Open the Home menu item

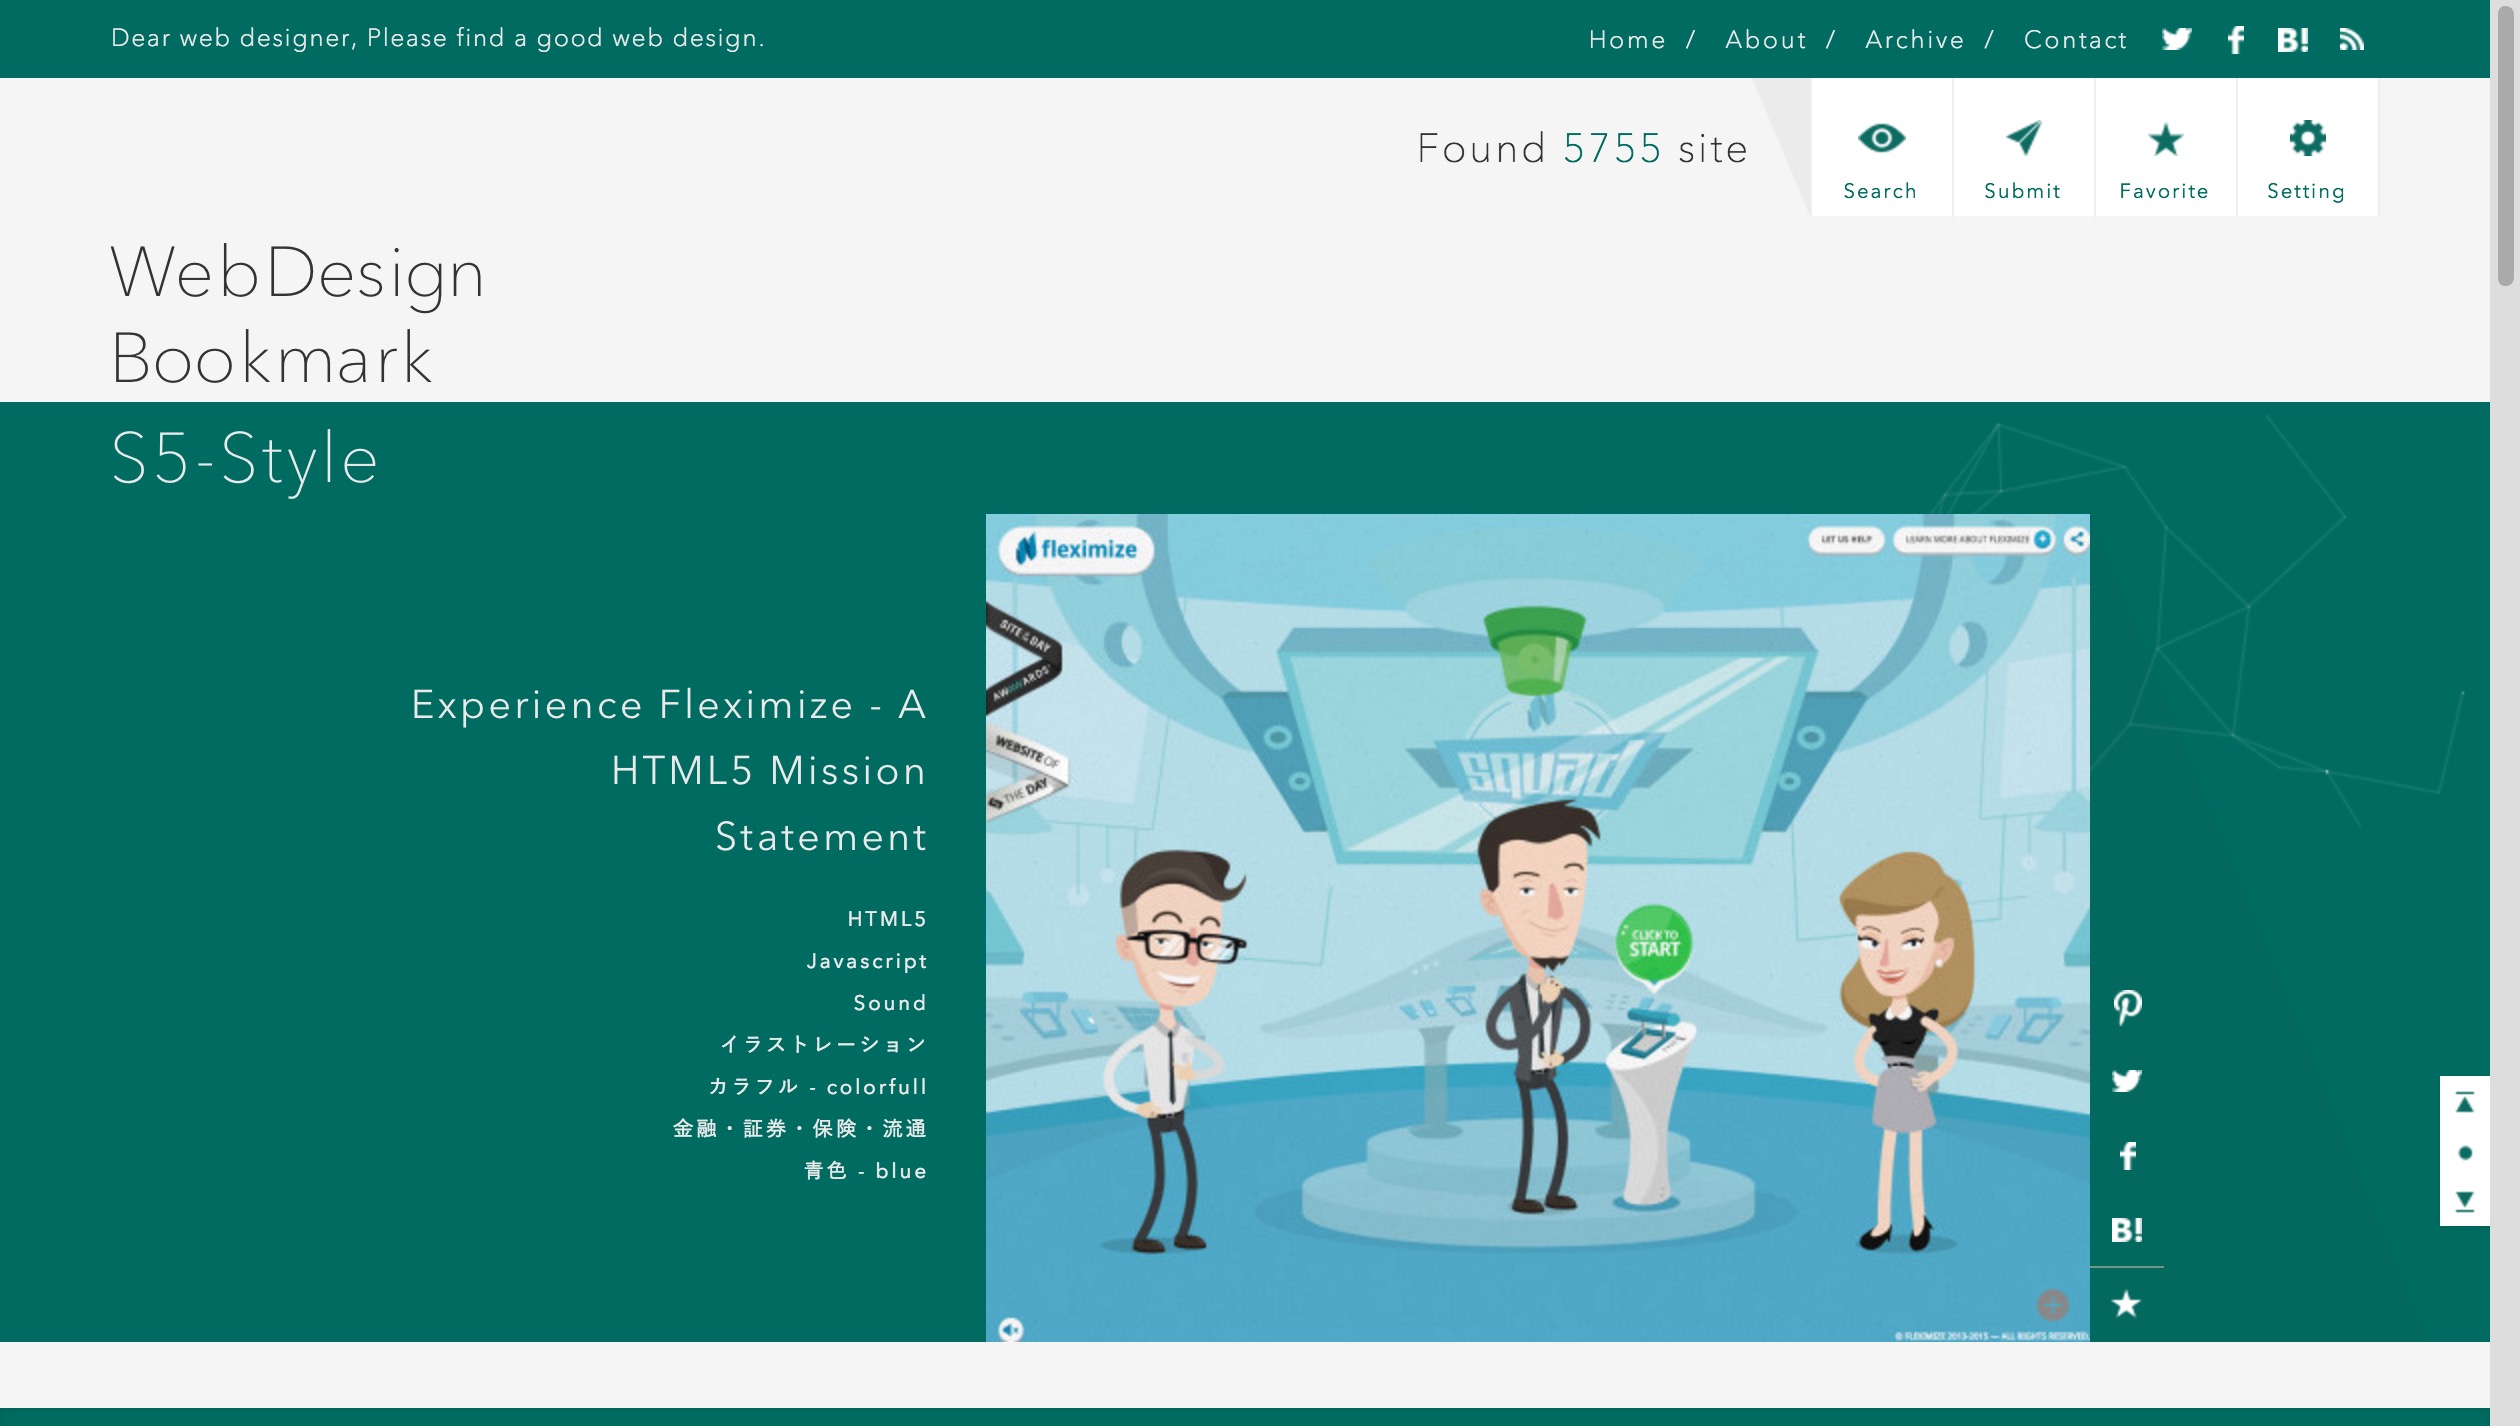(1627, 38)
